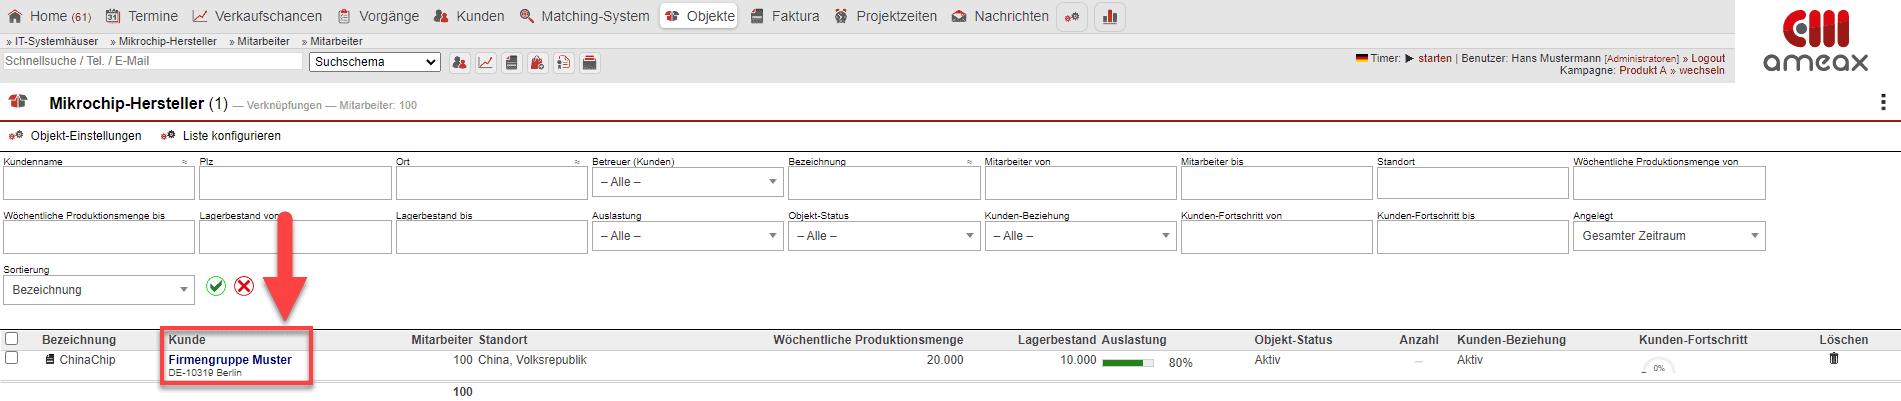Open the three-dot menu on the right

[x=1882, y=102]
